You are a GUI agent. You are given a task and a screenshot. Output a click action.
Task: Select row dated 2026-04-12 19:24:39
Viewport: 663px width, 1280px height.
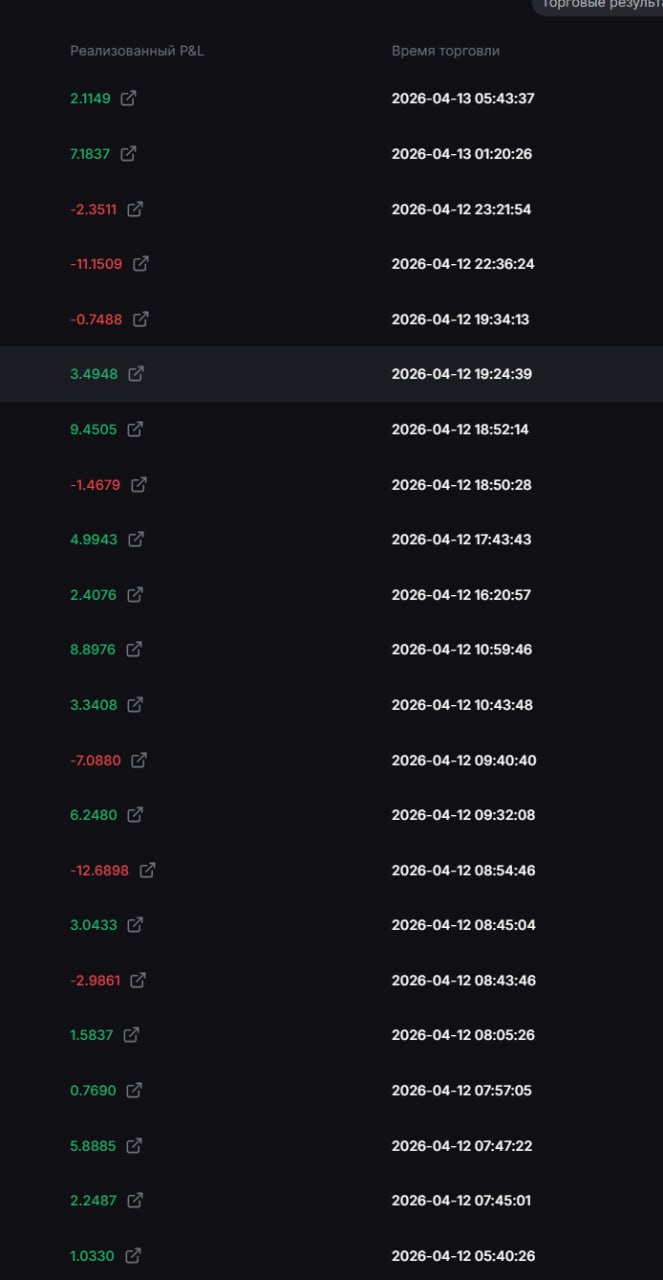tap(463, 374)
